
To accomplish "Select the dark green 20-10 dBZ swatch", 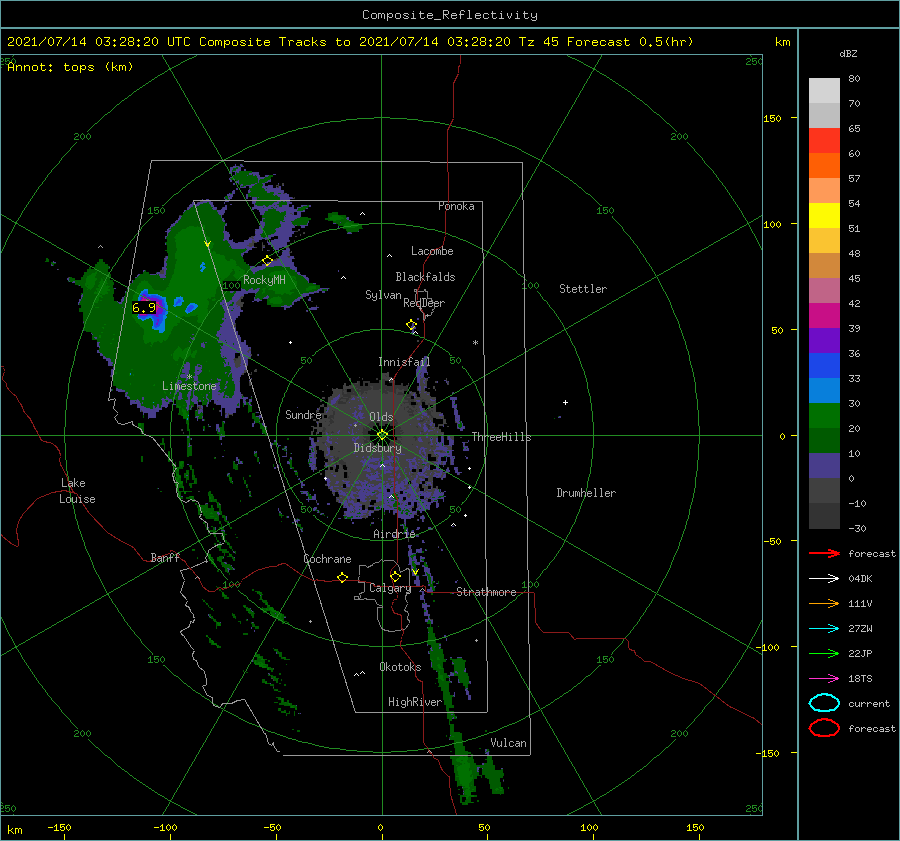I will [x=824, y=441].
